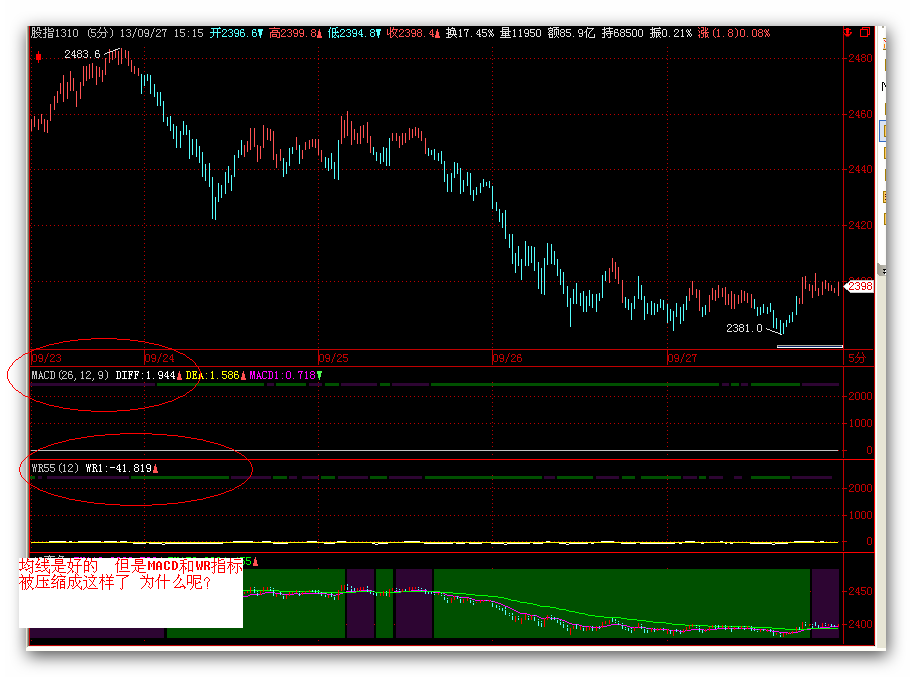Click the white range bar under the 2381.0 low
The height and width of the screenshot is (677, 912).
(x=810, y=347)
